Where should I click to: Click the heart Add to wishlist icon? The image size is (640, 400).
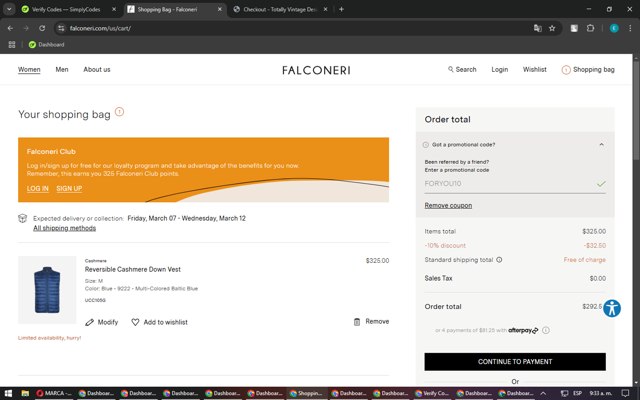(x=135, y=322)
